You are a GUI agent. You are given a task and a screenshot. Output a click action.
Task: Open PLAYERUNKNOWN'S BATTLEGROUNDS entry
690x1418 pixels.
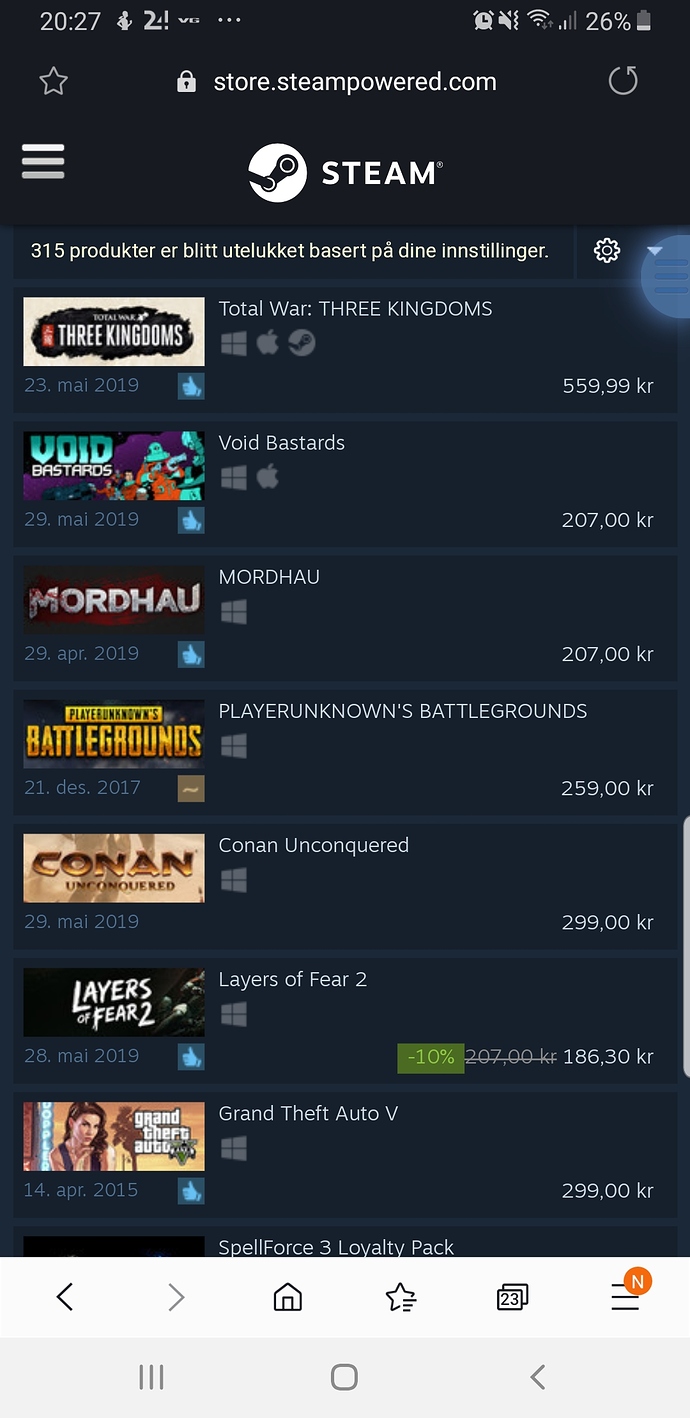click(345, 748)
